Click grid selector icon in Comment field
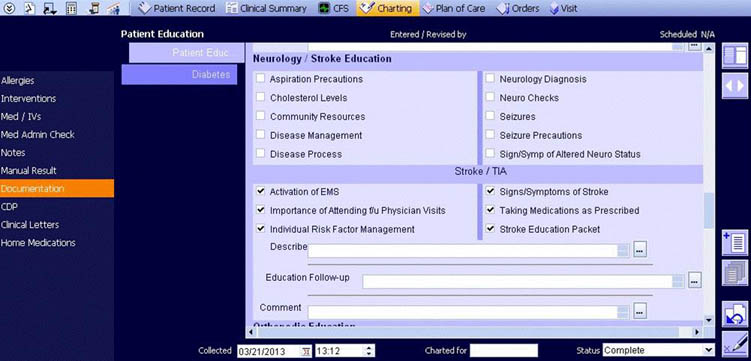 pos(623,312)
